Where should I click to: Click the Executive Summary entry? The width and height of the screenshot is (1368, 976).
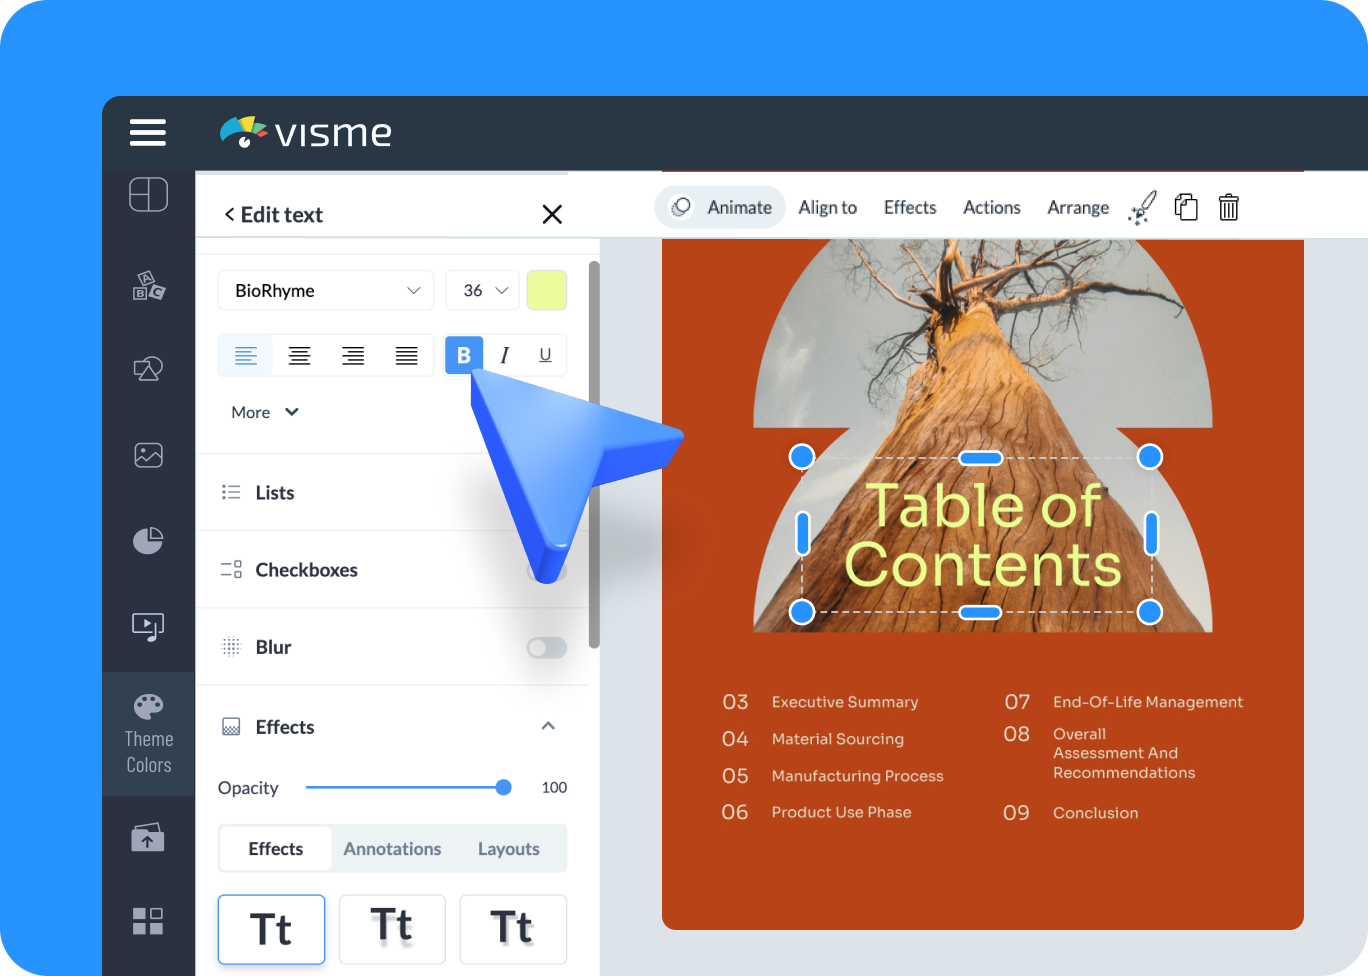[x=844, y=702]
